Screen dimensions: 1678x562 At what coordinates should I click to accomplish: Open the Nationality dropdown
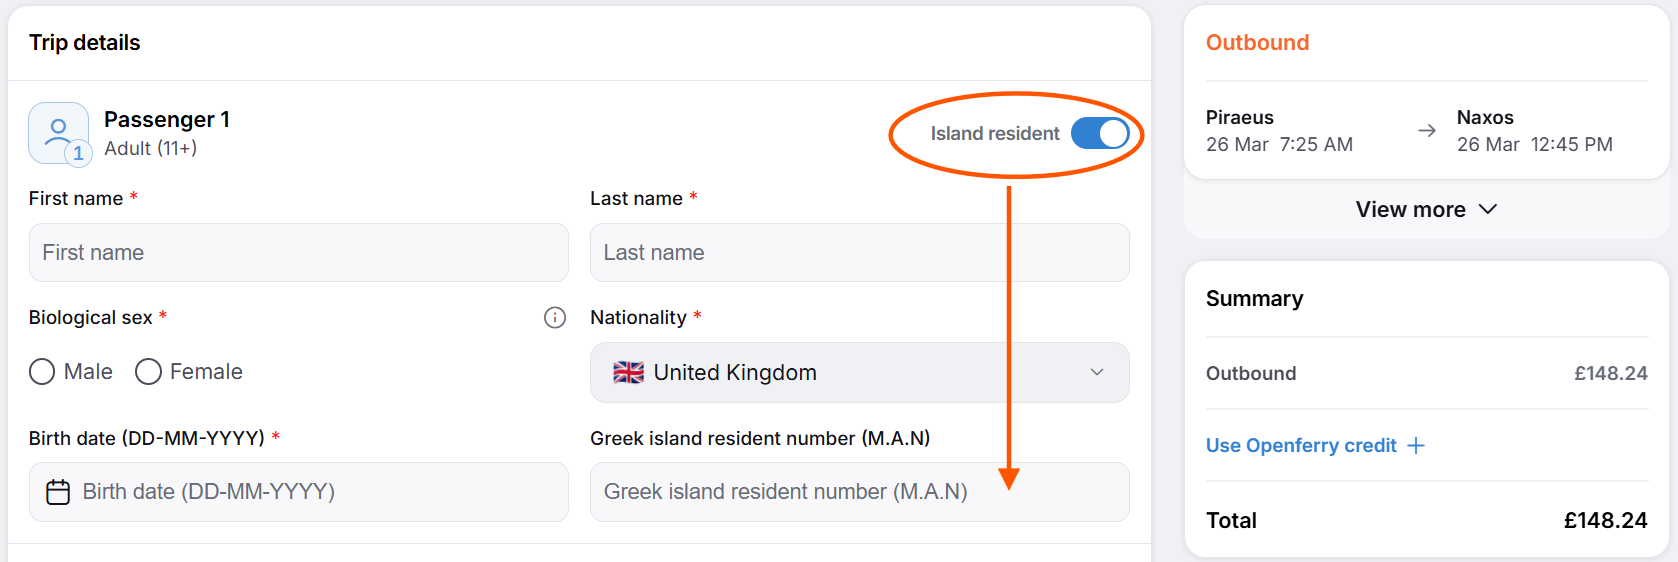pos(860,373)
